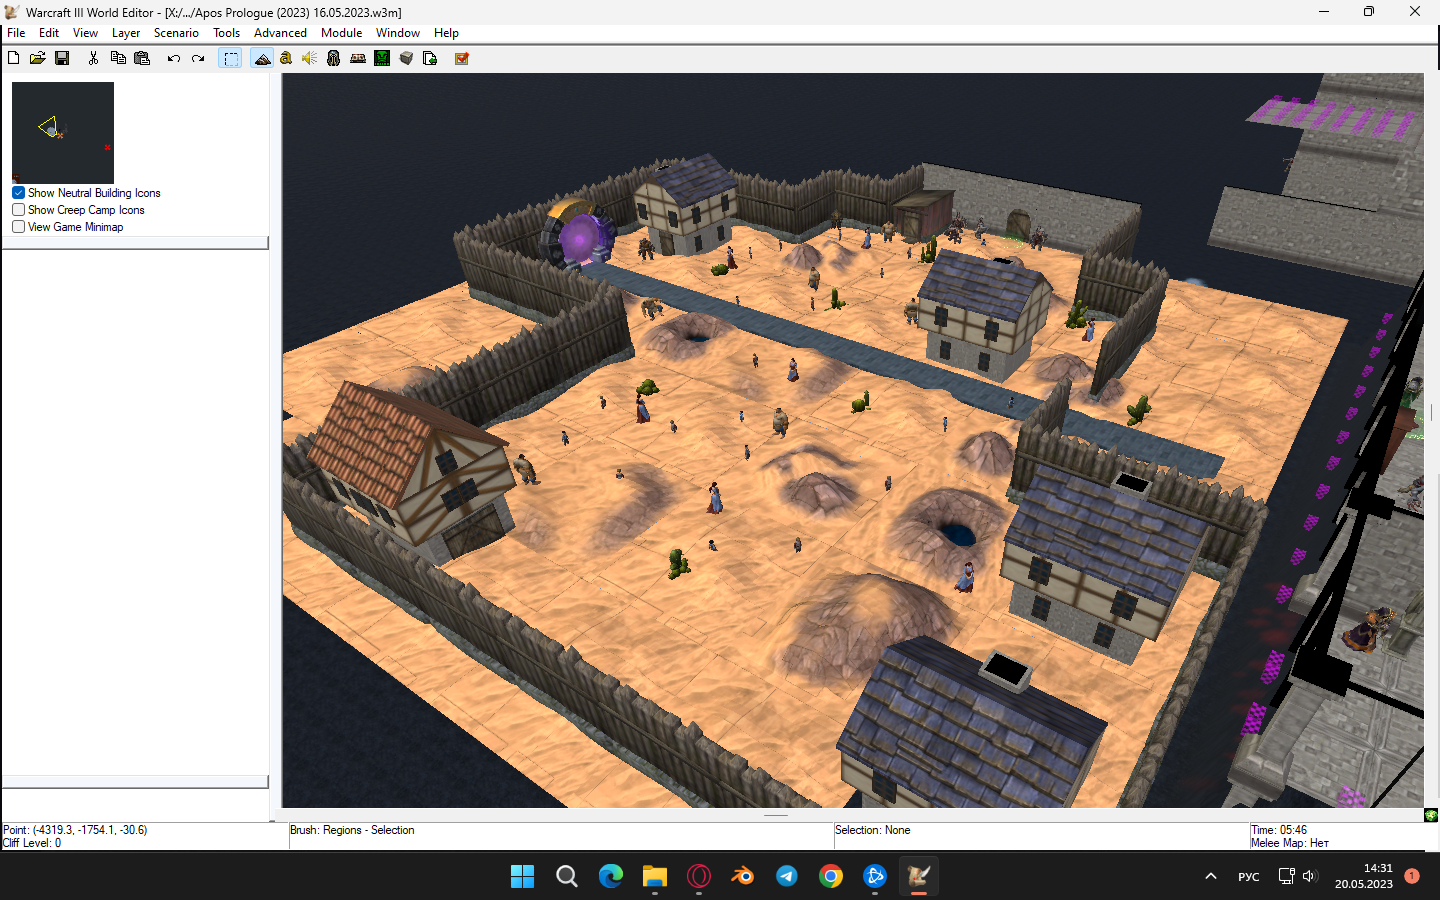The image size is (1440, 900).
Task: Toggle Show Creep Camp Icons checkbox
Action: [x=18, y=210]
